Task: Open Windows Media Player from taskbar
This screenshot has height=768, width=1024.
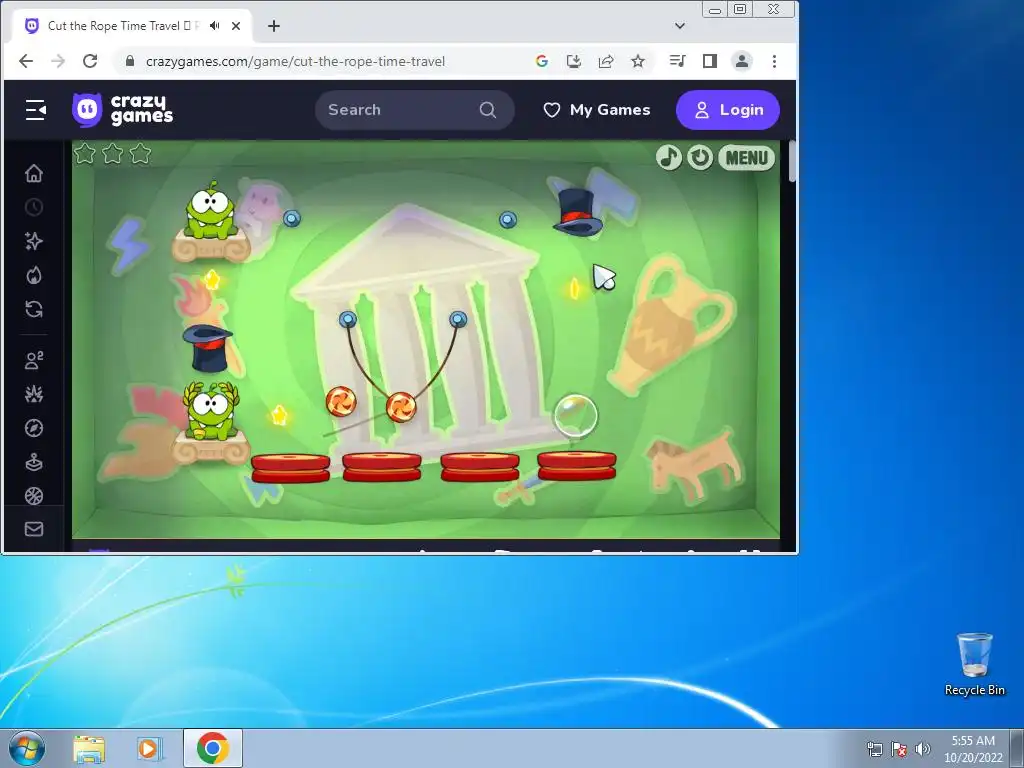Action: 150,748
